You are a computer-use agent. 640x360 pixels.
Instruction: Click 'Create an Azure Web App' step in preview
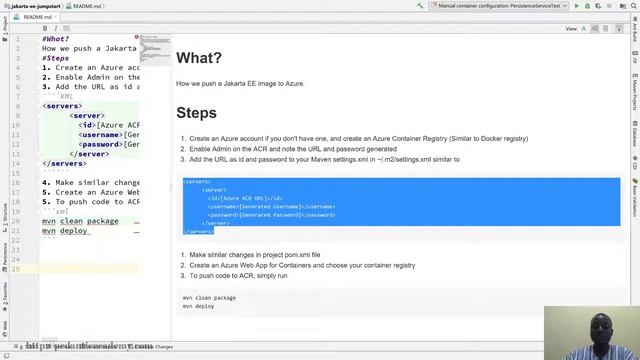pos(302,265)
